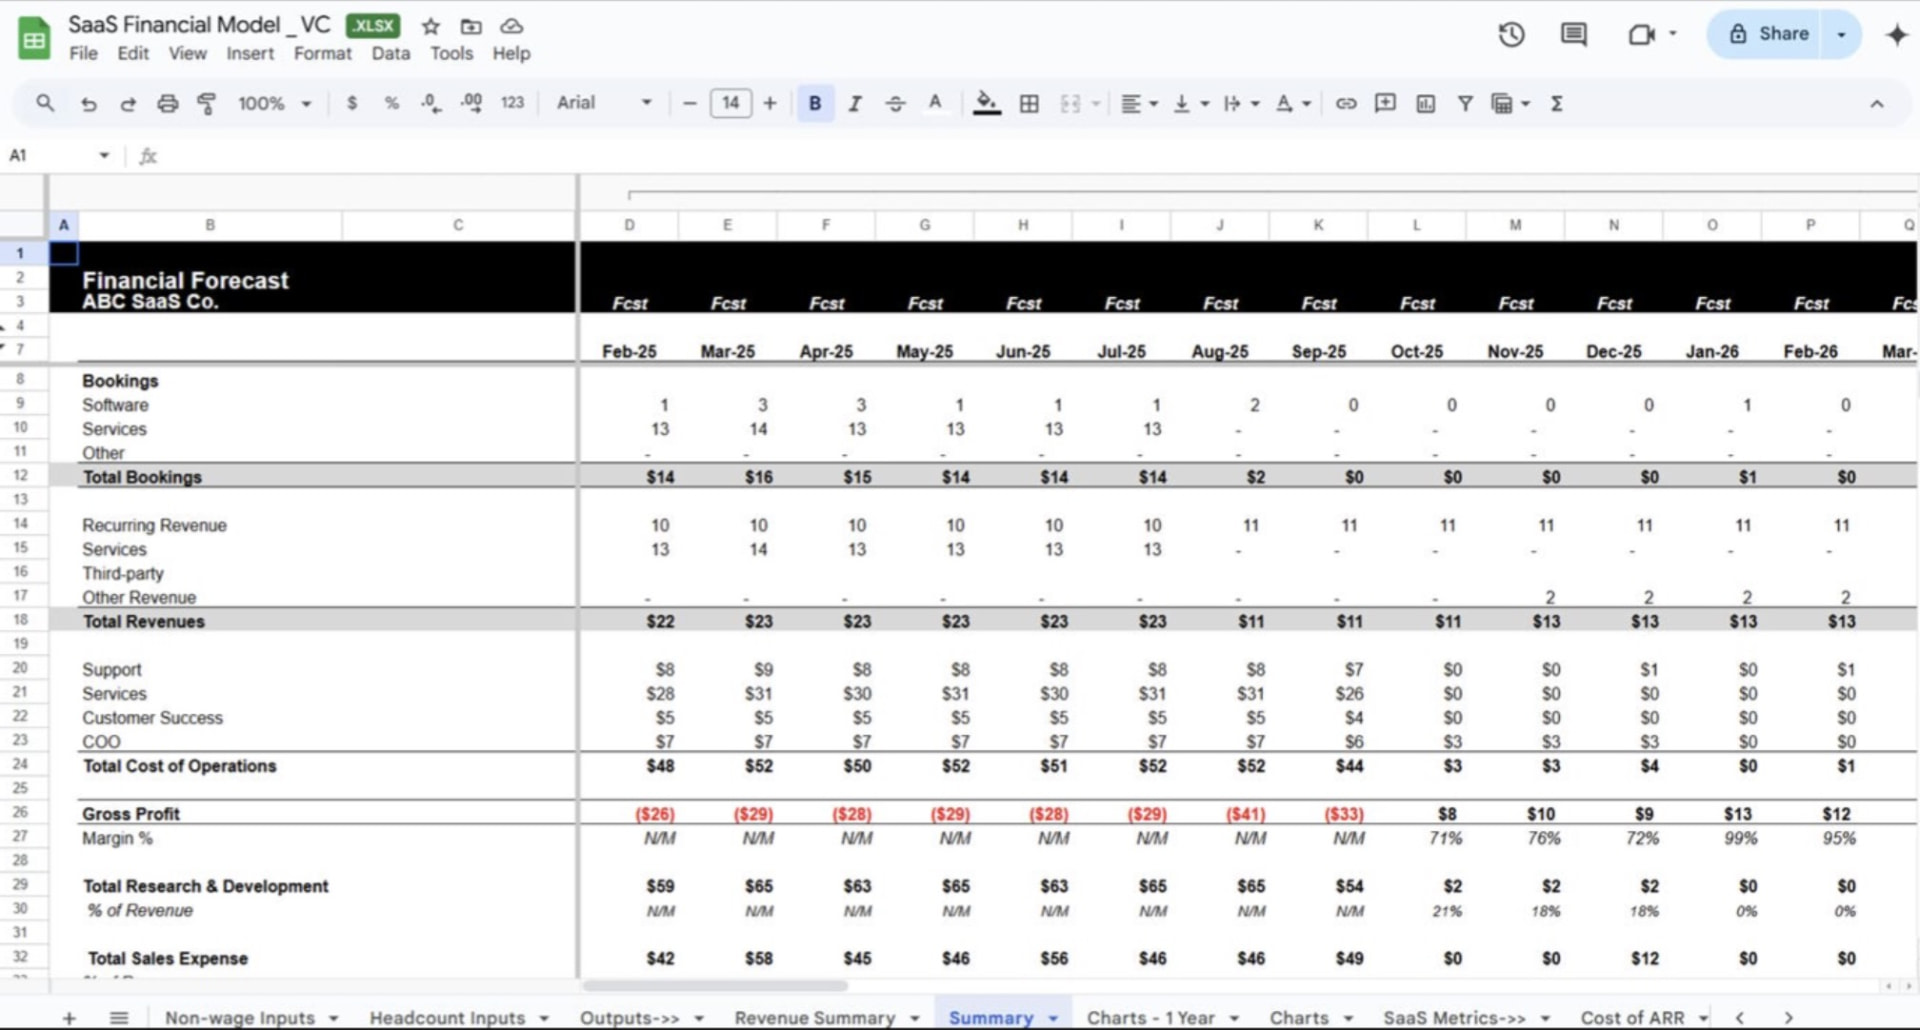Add a new sheet plus button
The width and height of the screenshot is (1920, 1030).
pos(69,1018)
